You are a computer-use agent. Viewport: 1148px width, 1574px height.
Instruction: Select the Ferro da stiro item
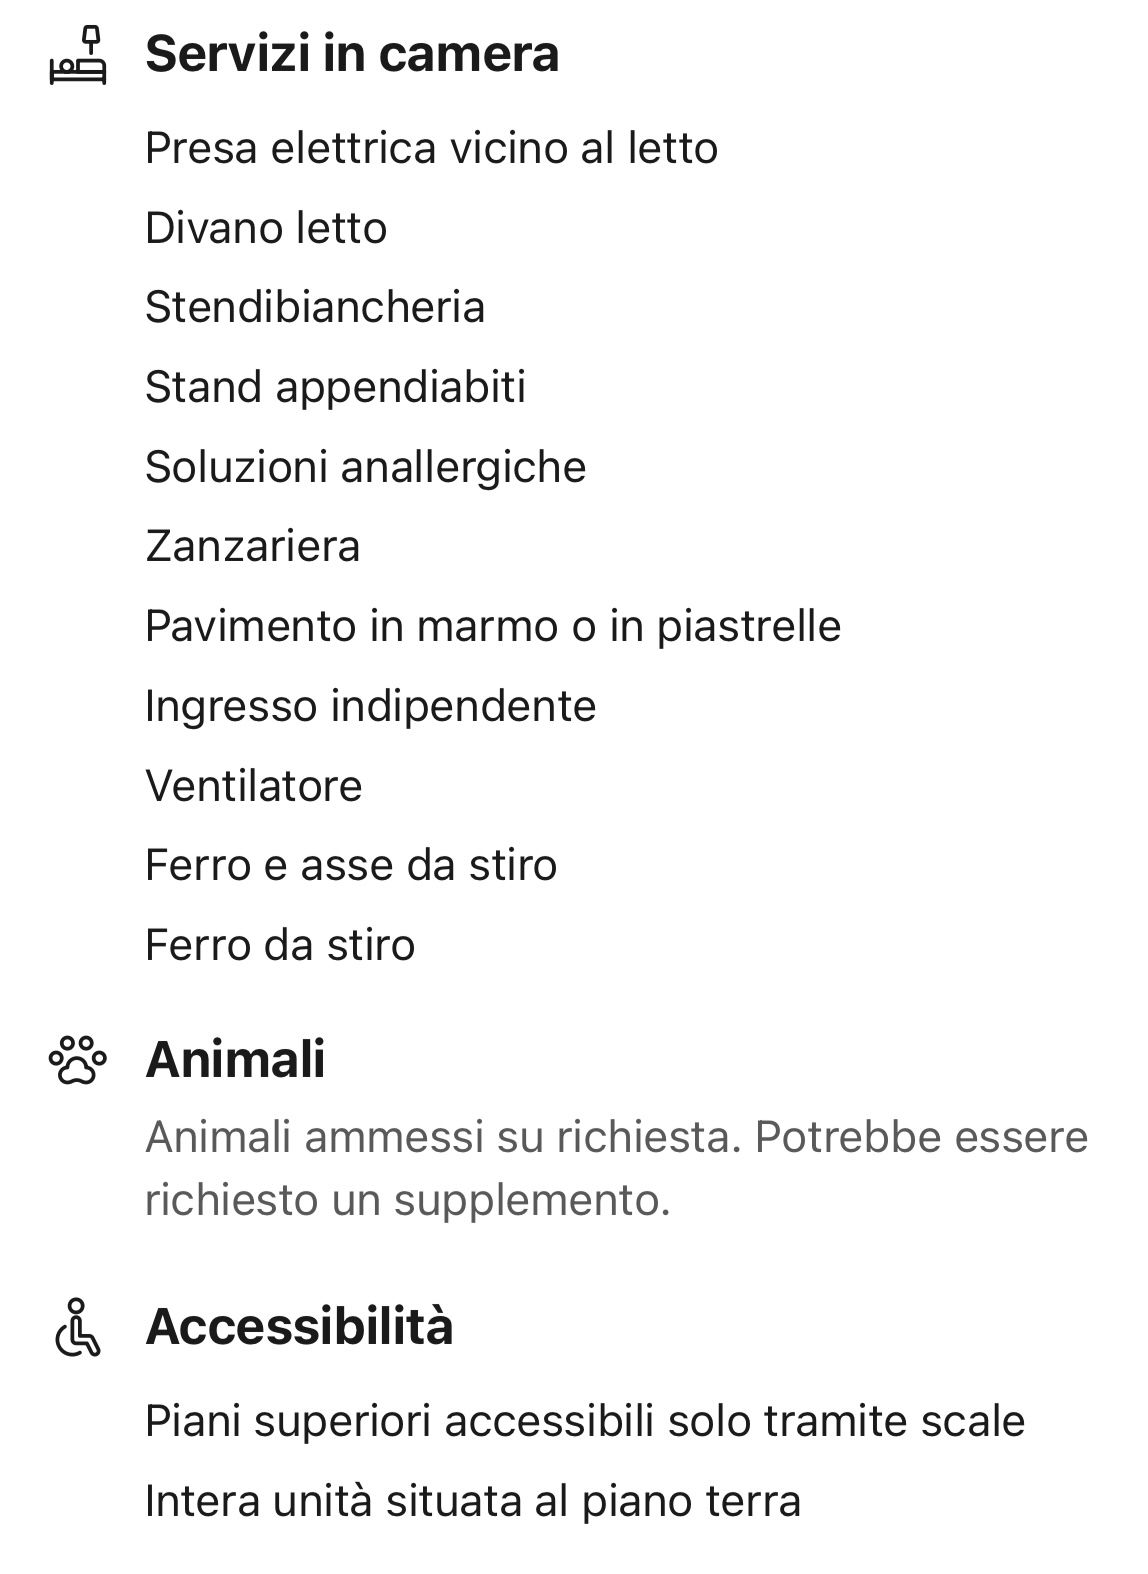coord(280,945)
